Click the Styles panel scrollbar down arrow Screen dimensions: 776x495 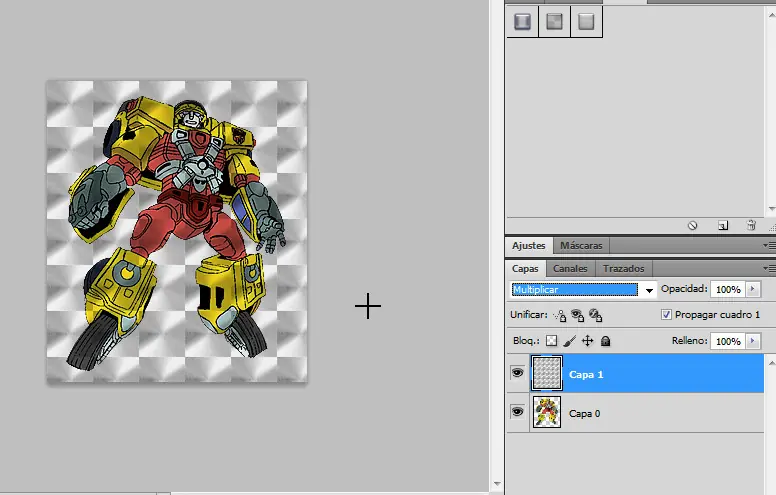point(772,209)
